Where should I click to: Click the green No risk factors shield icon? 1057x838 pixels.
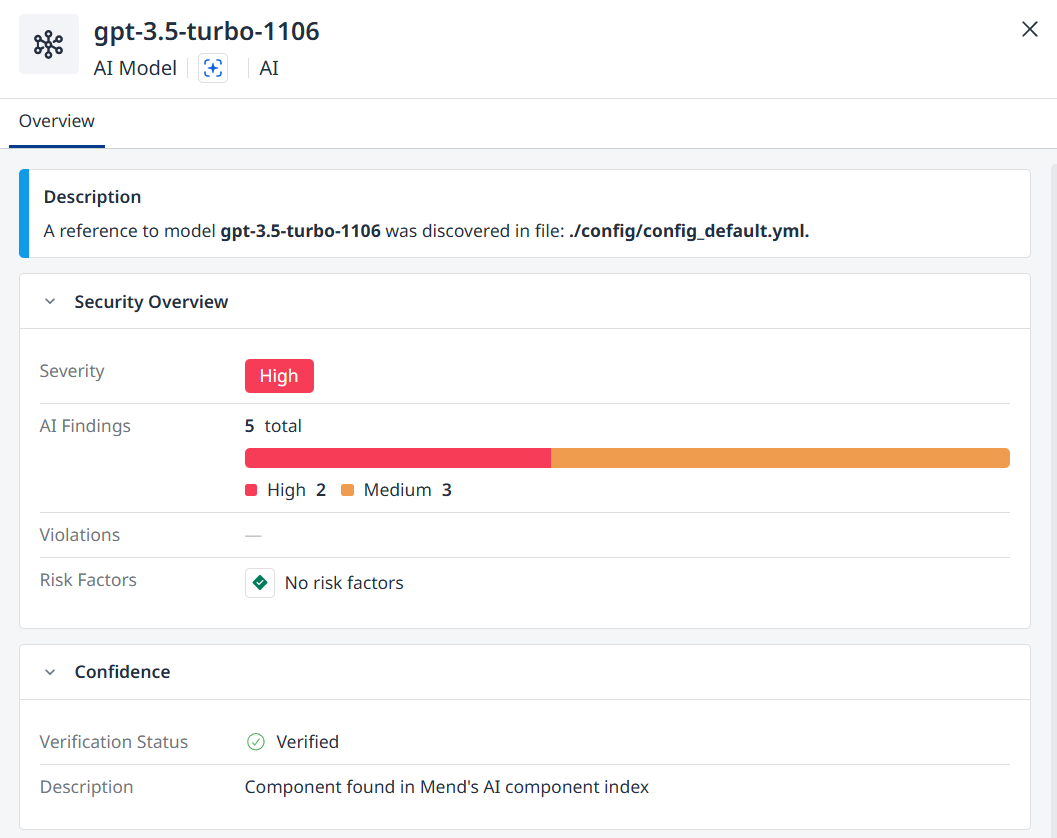[260, 582]
